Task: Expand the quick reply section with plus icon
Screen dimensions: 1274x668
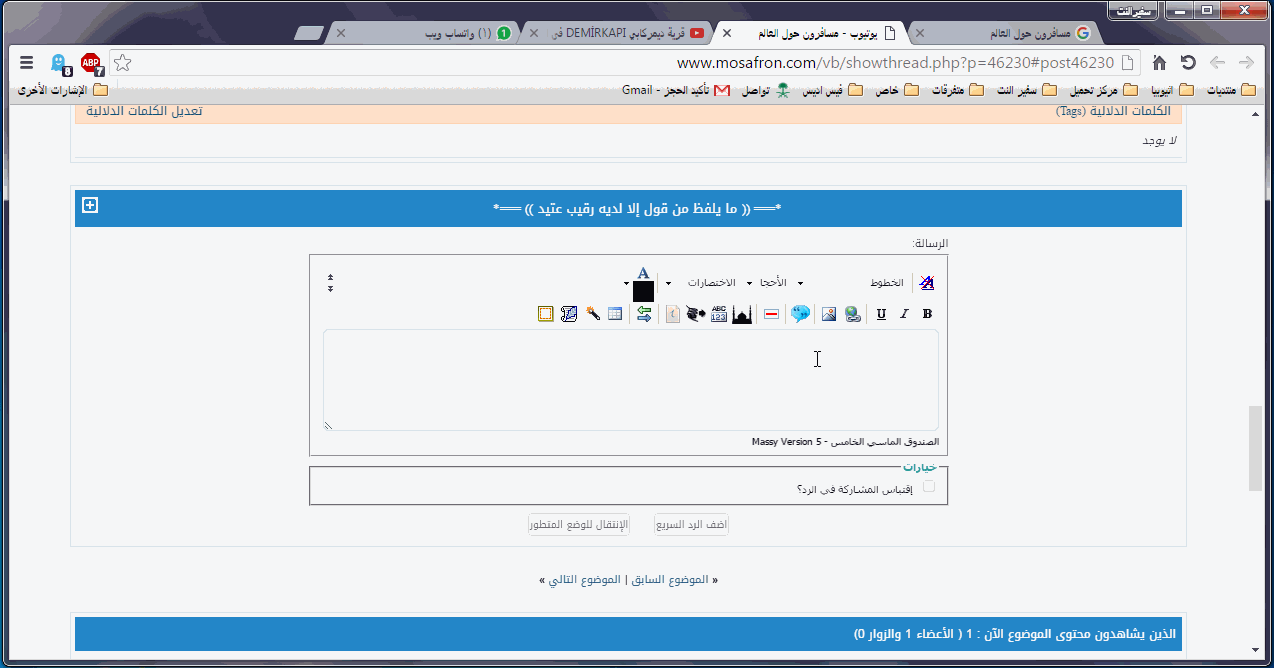Action: 90,205
